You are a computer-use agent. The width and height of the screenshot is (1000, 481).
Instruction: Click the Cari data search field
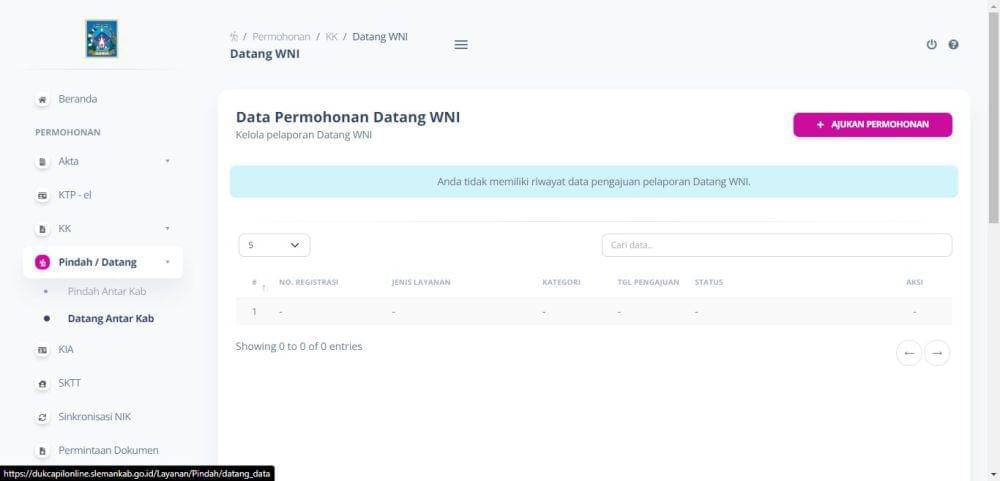(x=776, y=245)
